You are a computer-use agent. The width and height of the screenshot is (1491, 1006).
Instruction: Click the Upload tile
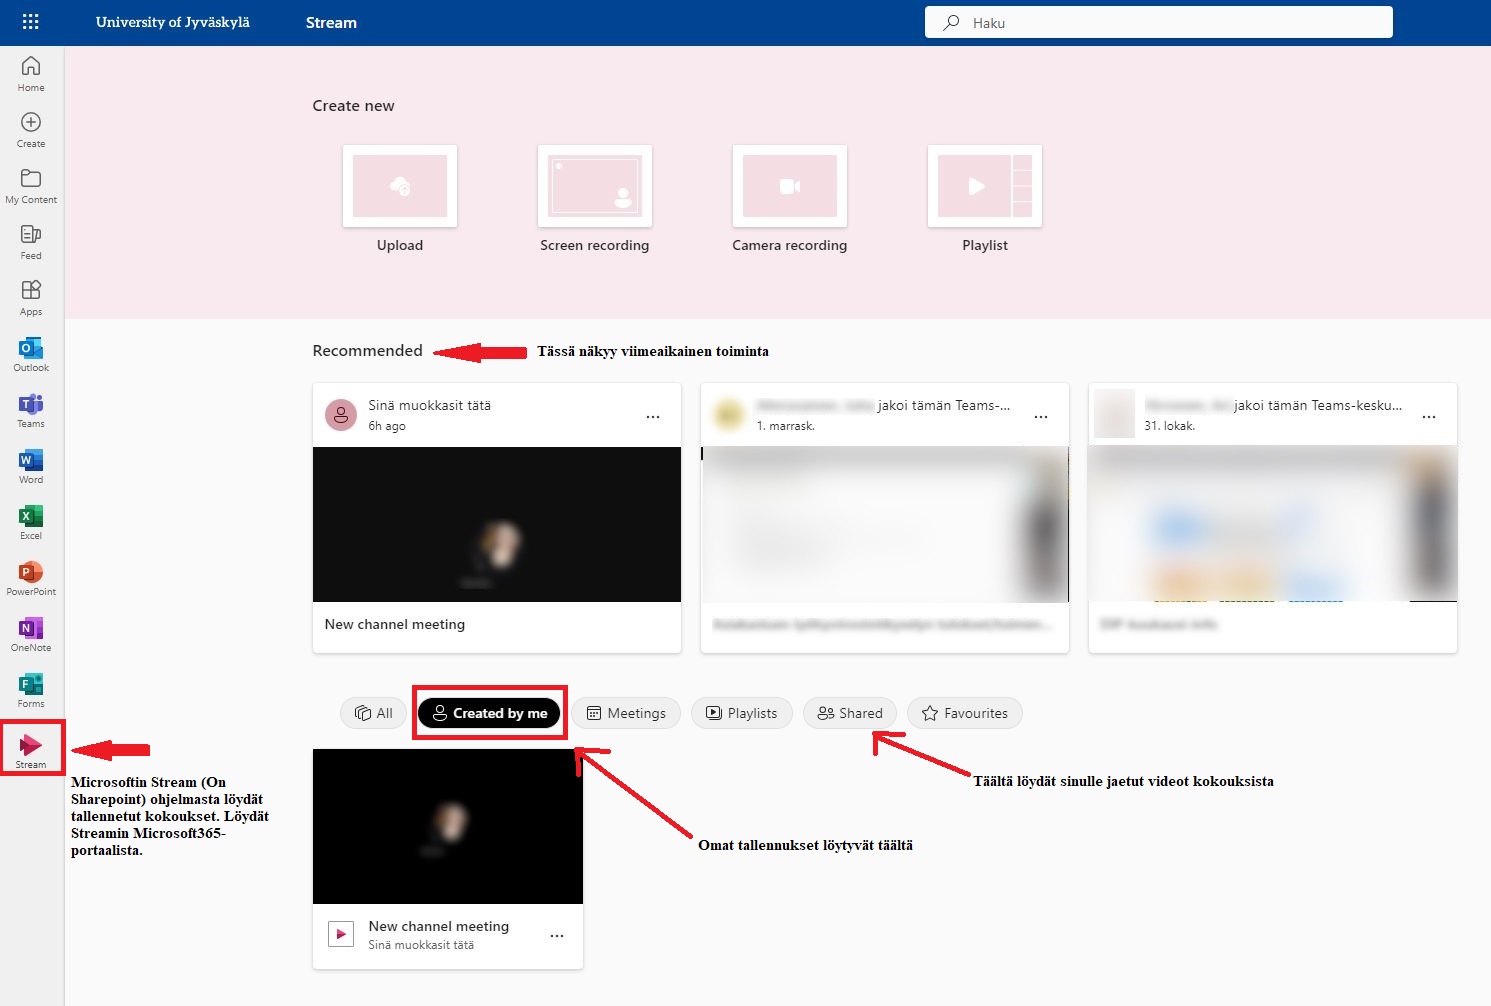(400, 199)
